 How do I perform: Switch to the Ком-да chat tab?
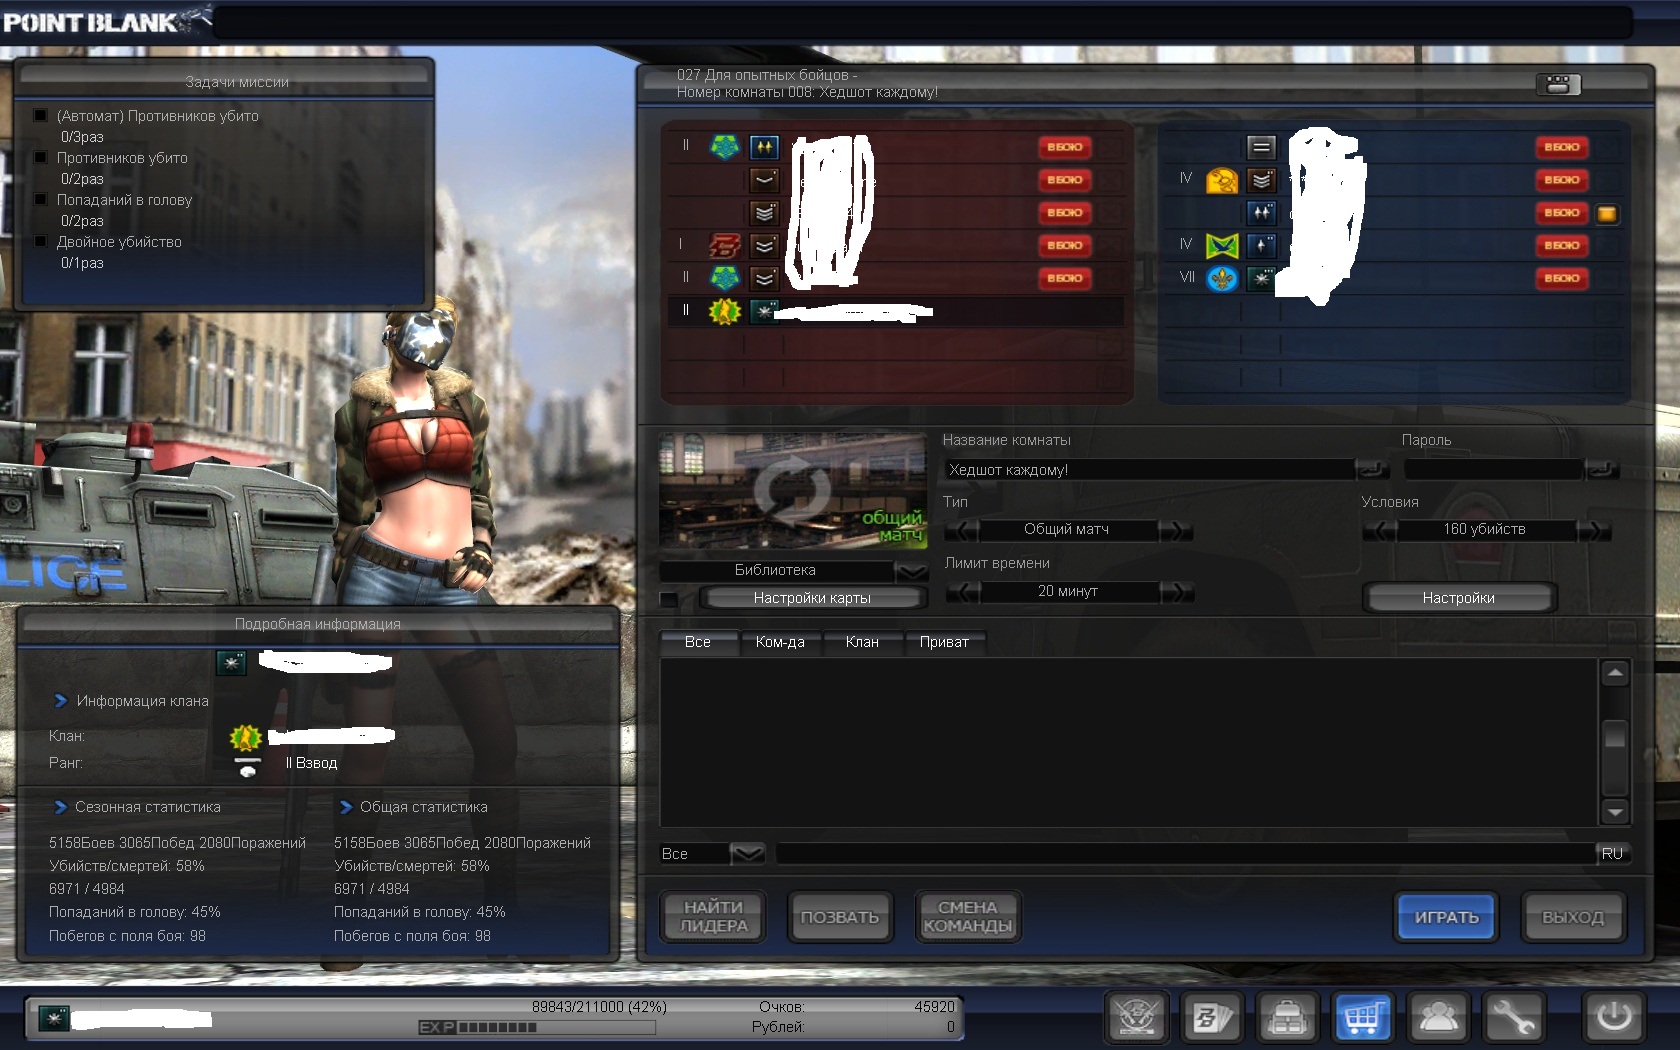click(x=780, y=642)
